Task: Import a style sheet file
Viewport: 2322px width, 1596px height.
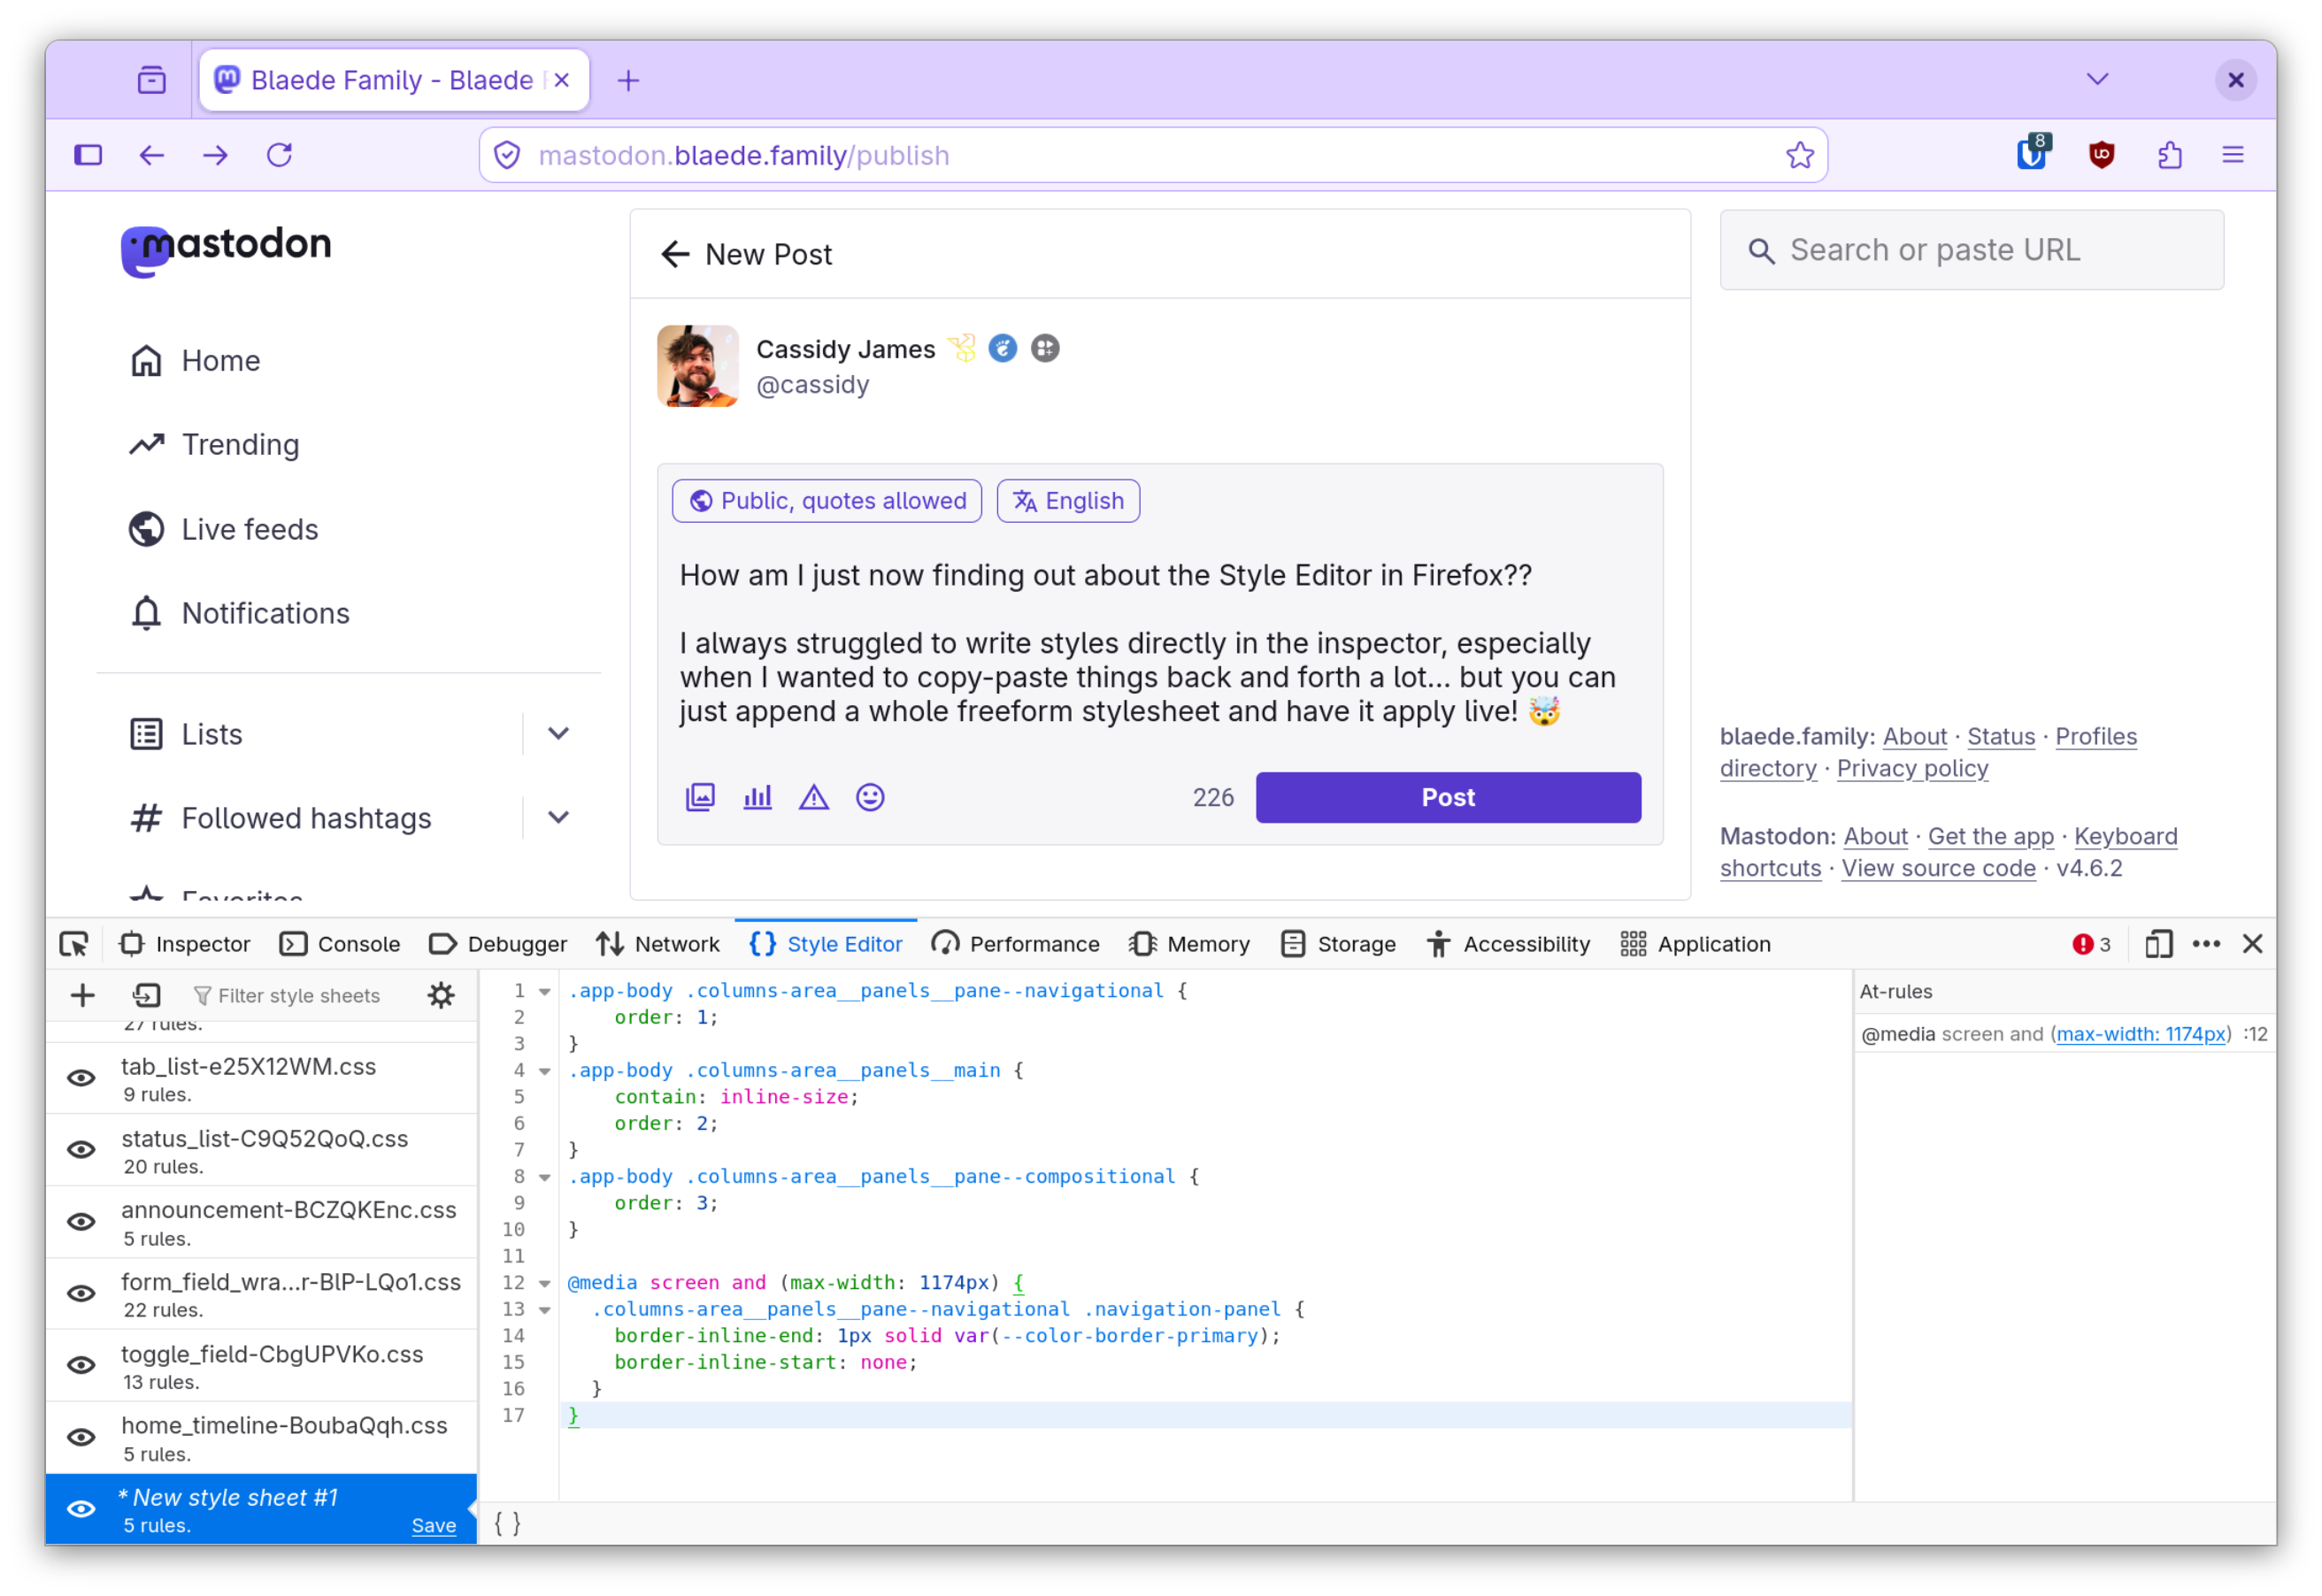Action: pyautogui.click(x=146, y=995)
